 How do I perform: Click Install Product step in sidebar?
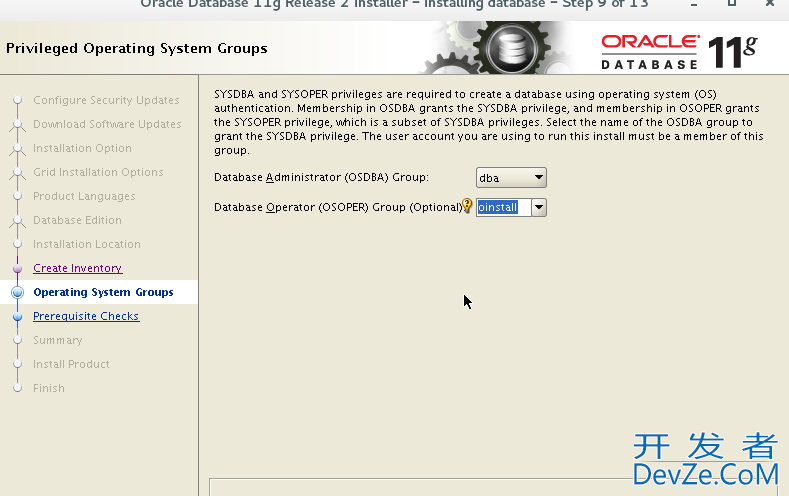[71, 364]
